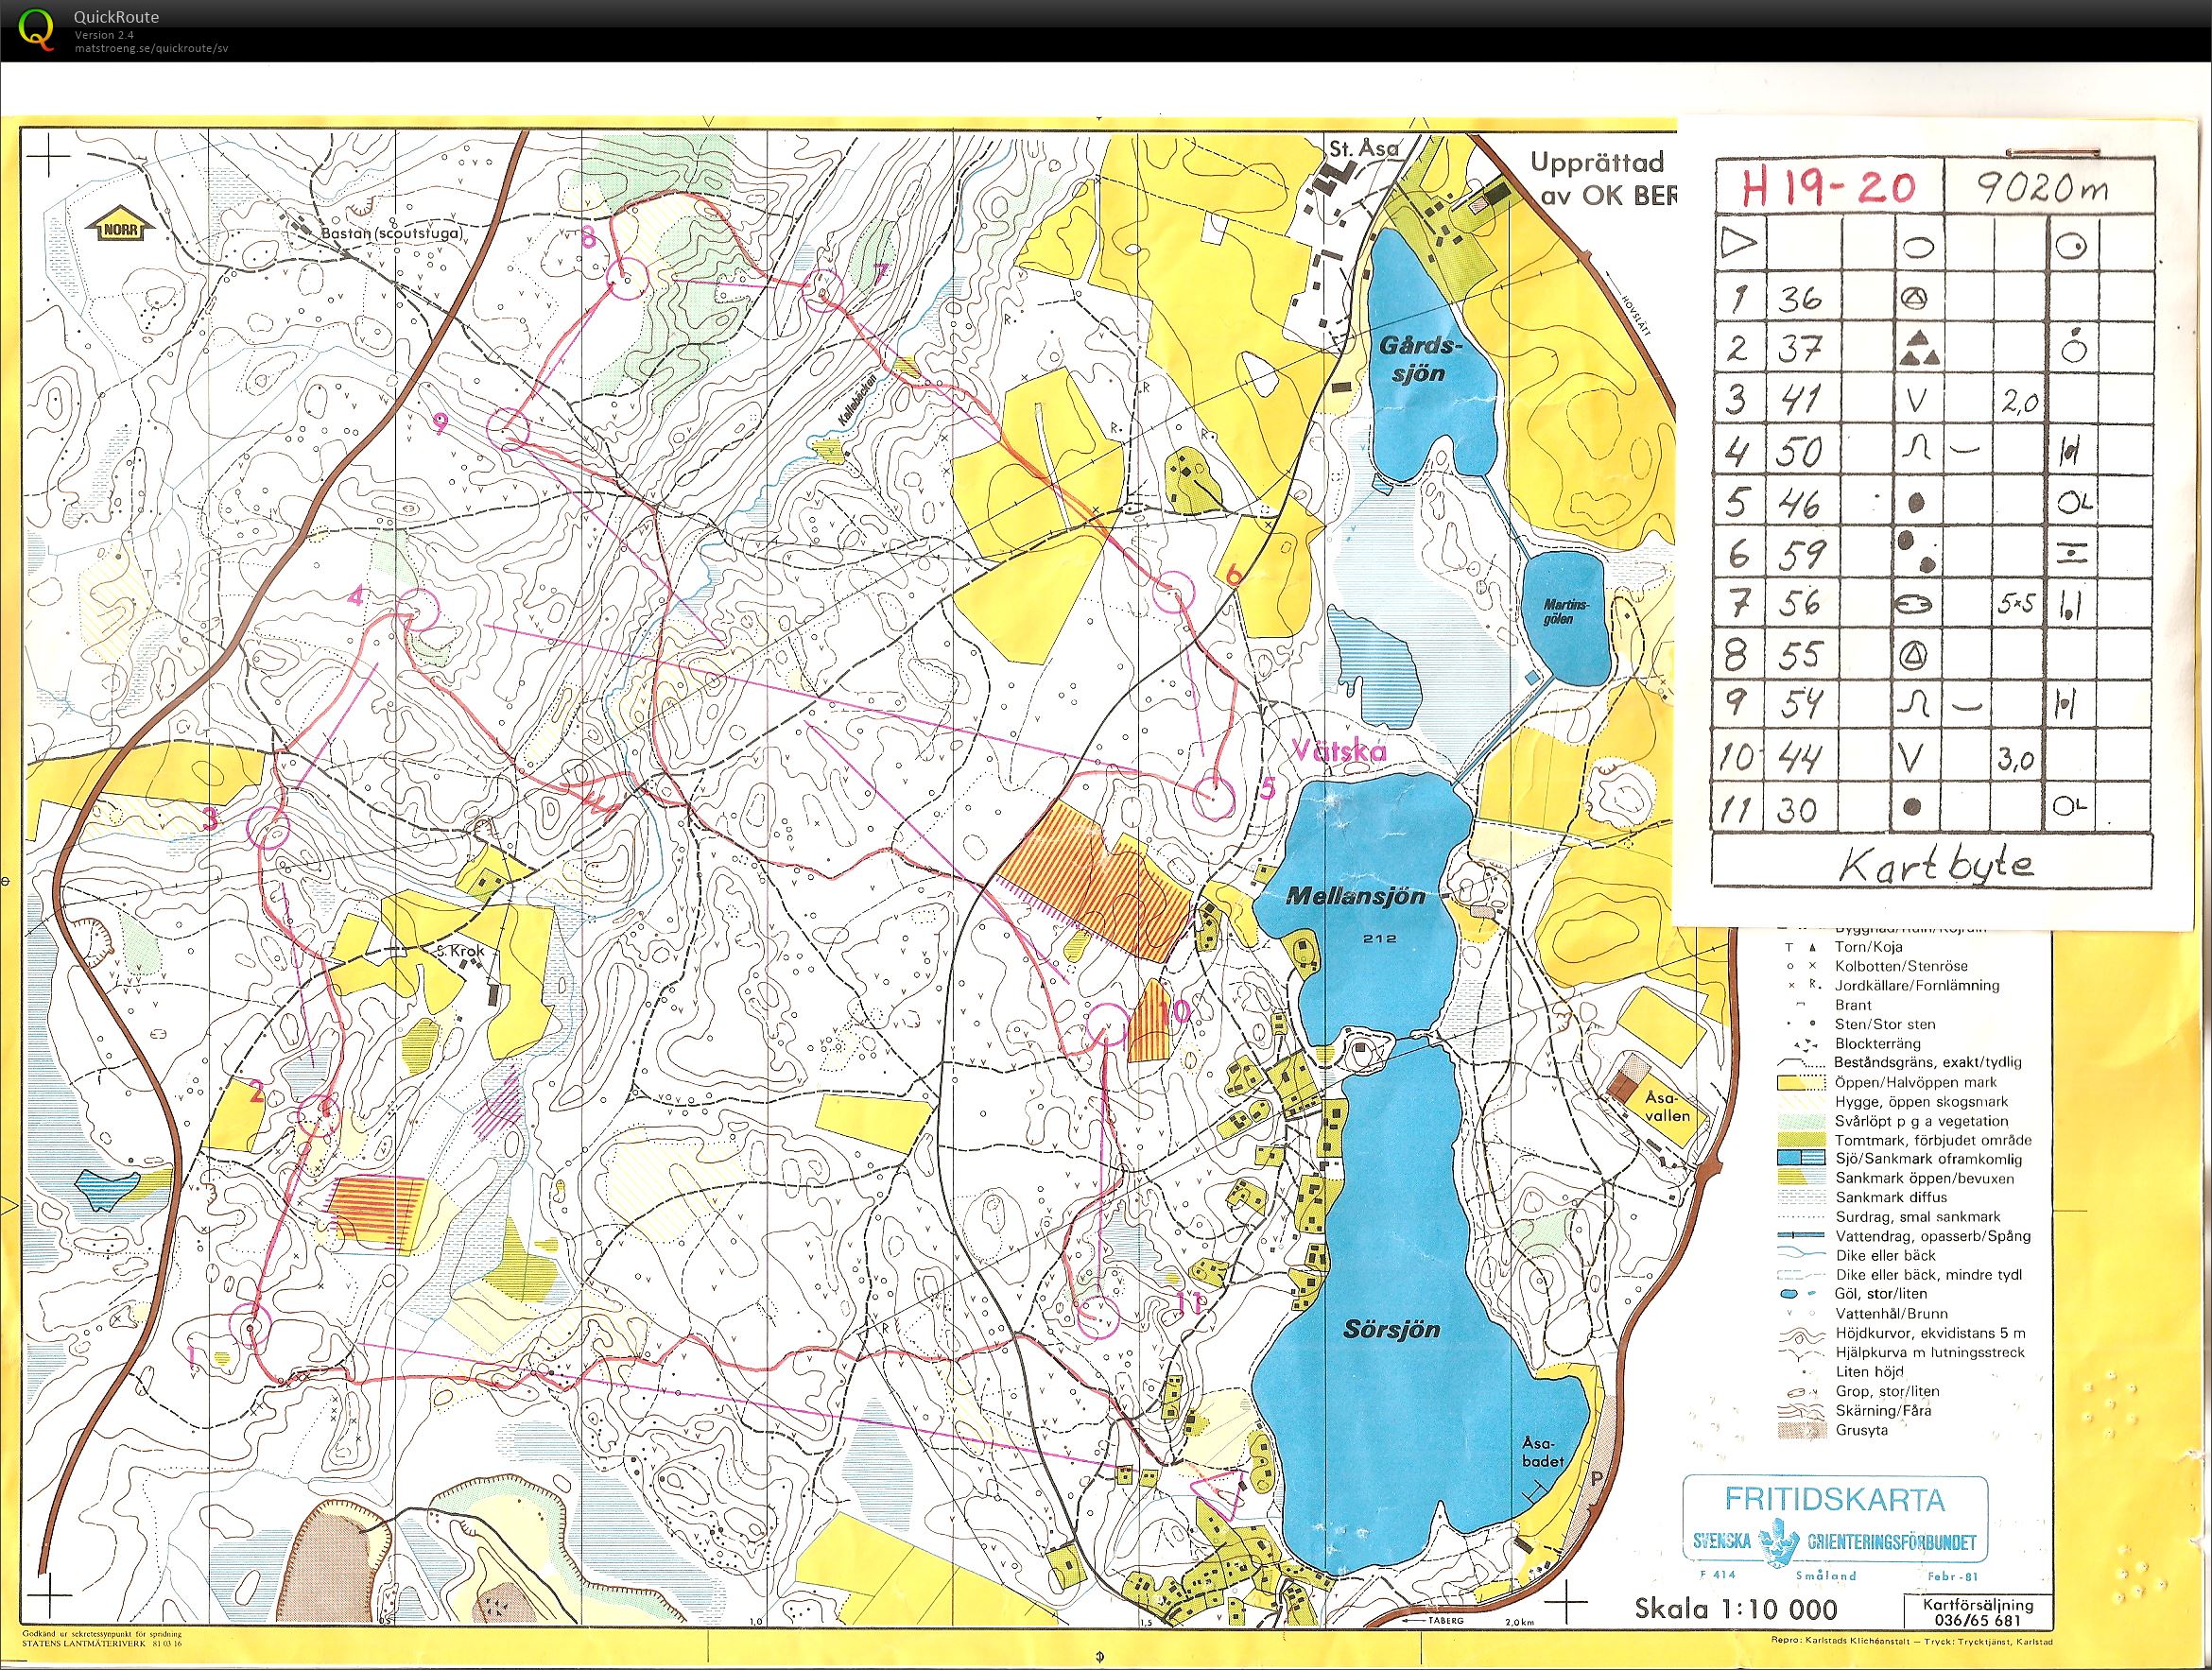Click the "Skärning/Fåra" legend entry
This screenshot has height=1670, width=2212.
(1883, 1410)
